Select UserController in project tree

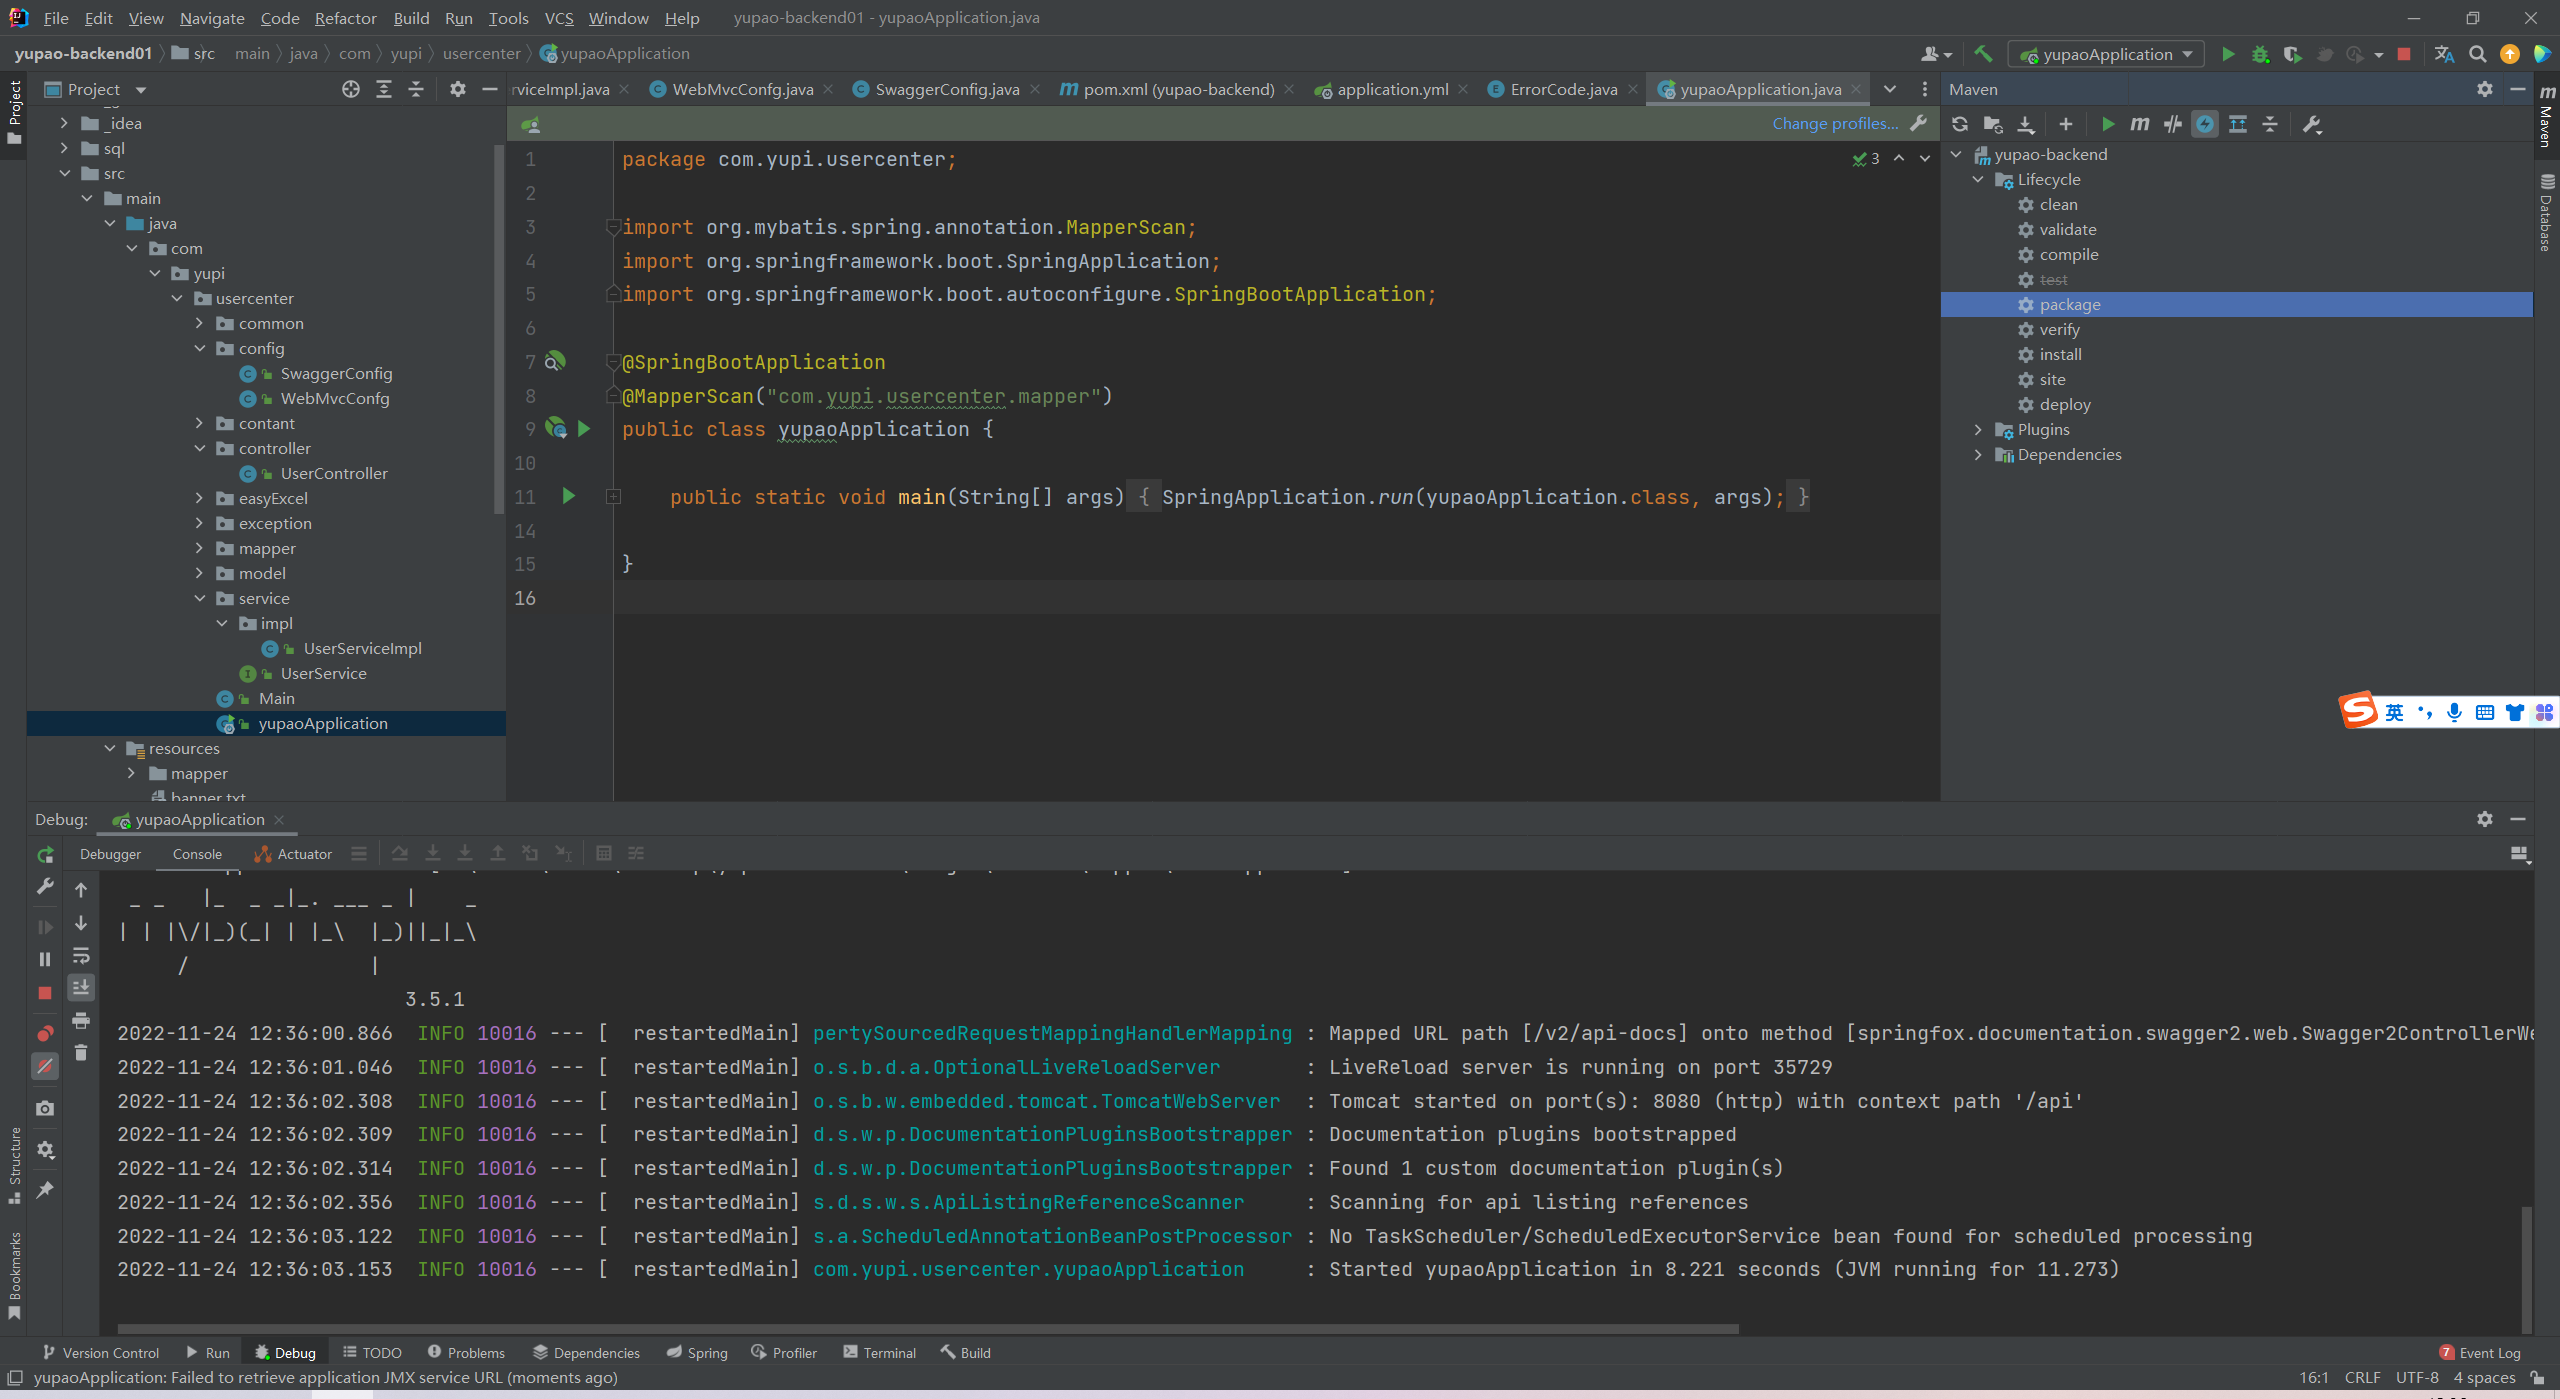coord(334,473)
